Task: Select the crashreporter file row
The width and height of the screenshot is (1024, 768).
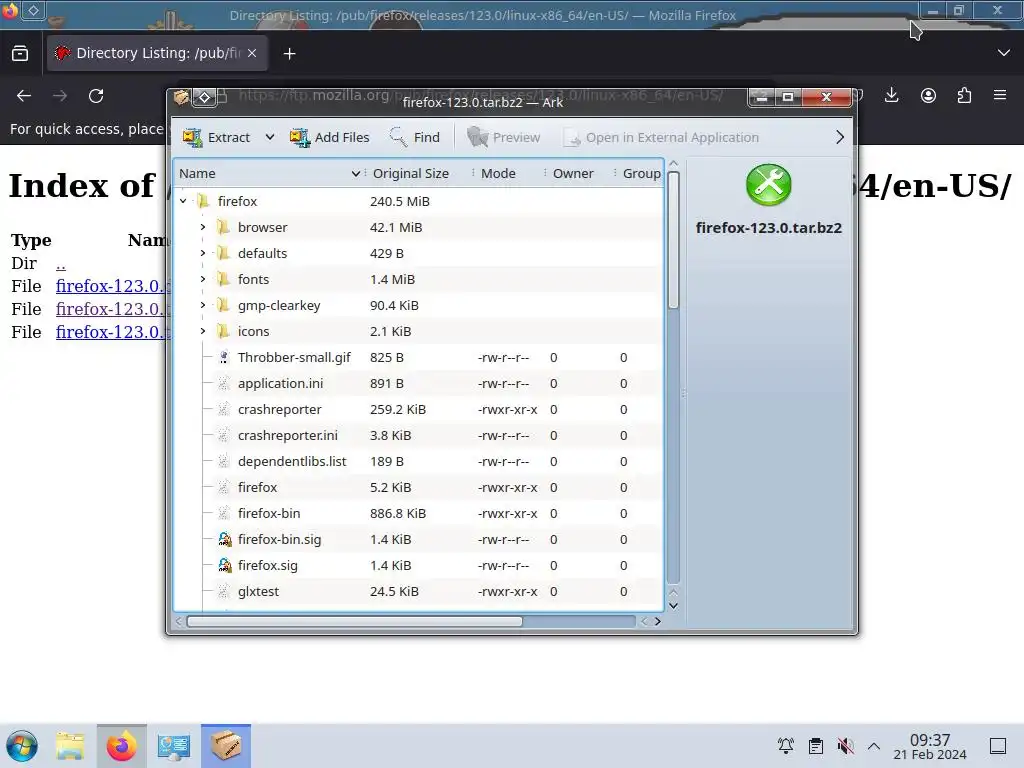Action: [419, 409]
